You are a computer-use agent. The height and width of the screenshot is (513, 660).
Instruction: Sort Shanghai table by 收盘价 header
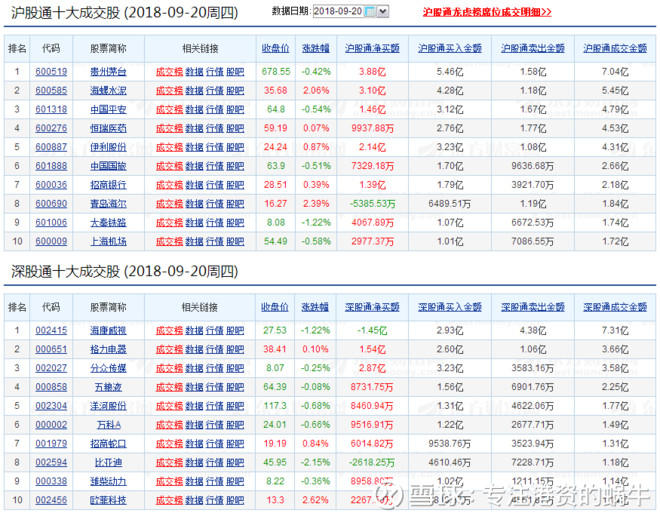click(275, 48)
